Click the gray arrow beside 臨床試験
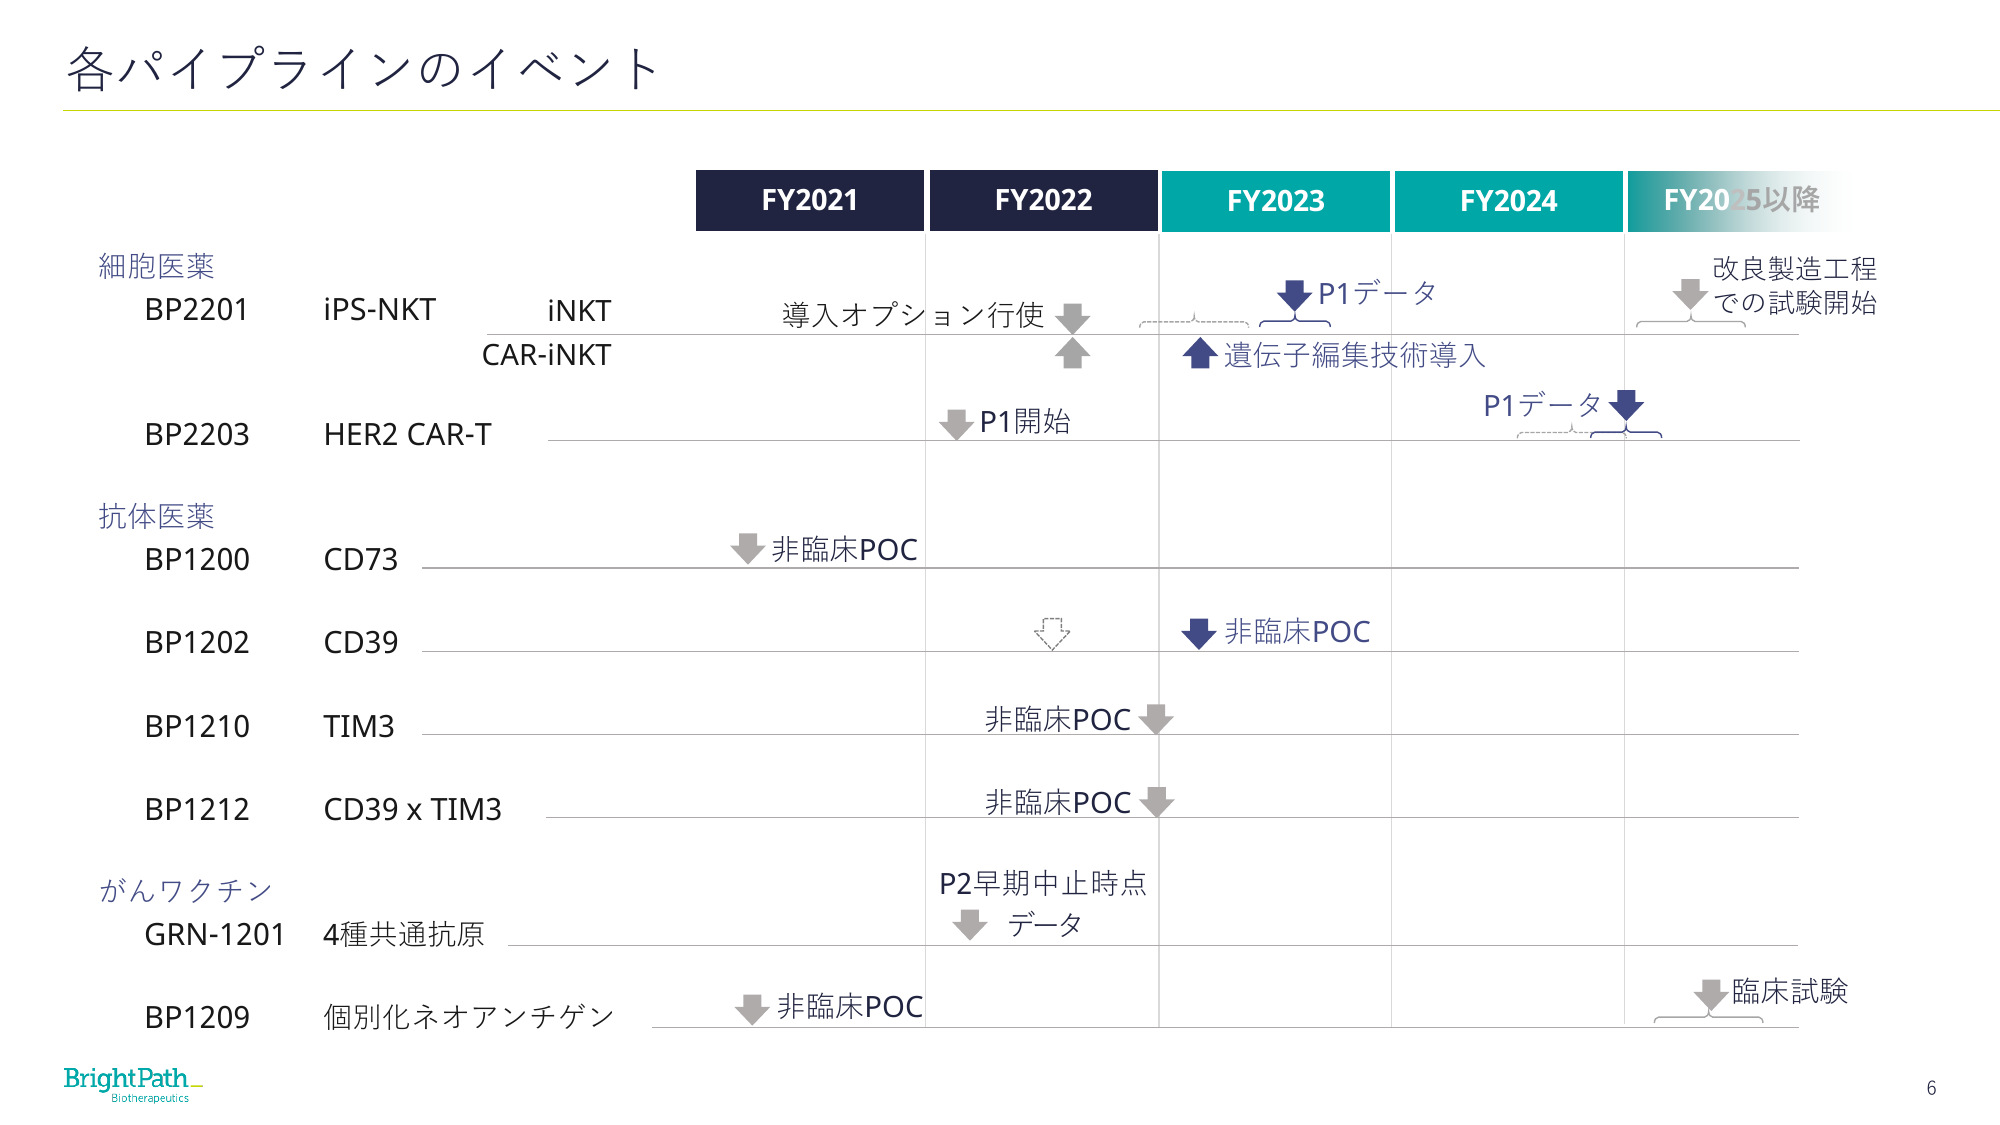The width and height of the screenshot is (2000, 1125). click(1711, 995)
